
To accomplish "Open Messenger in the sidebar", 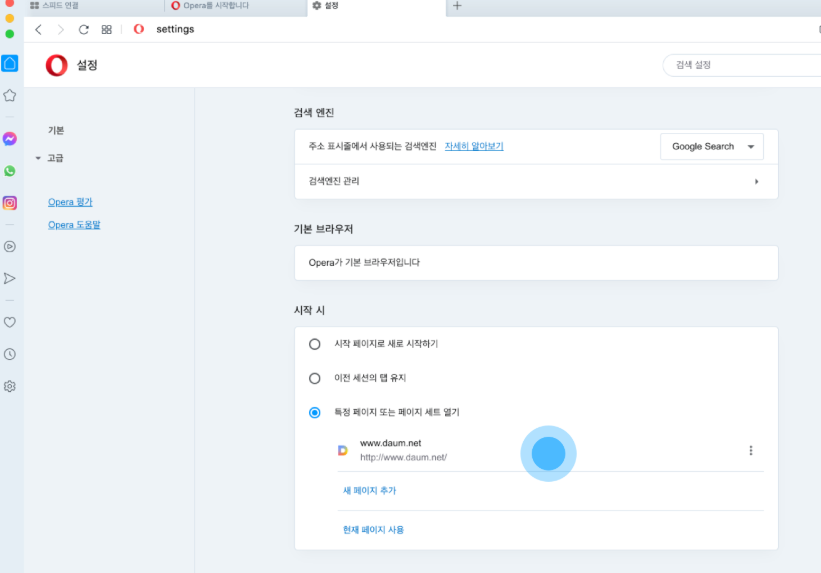I will pos(10,139).
